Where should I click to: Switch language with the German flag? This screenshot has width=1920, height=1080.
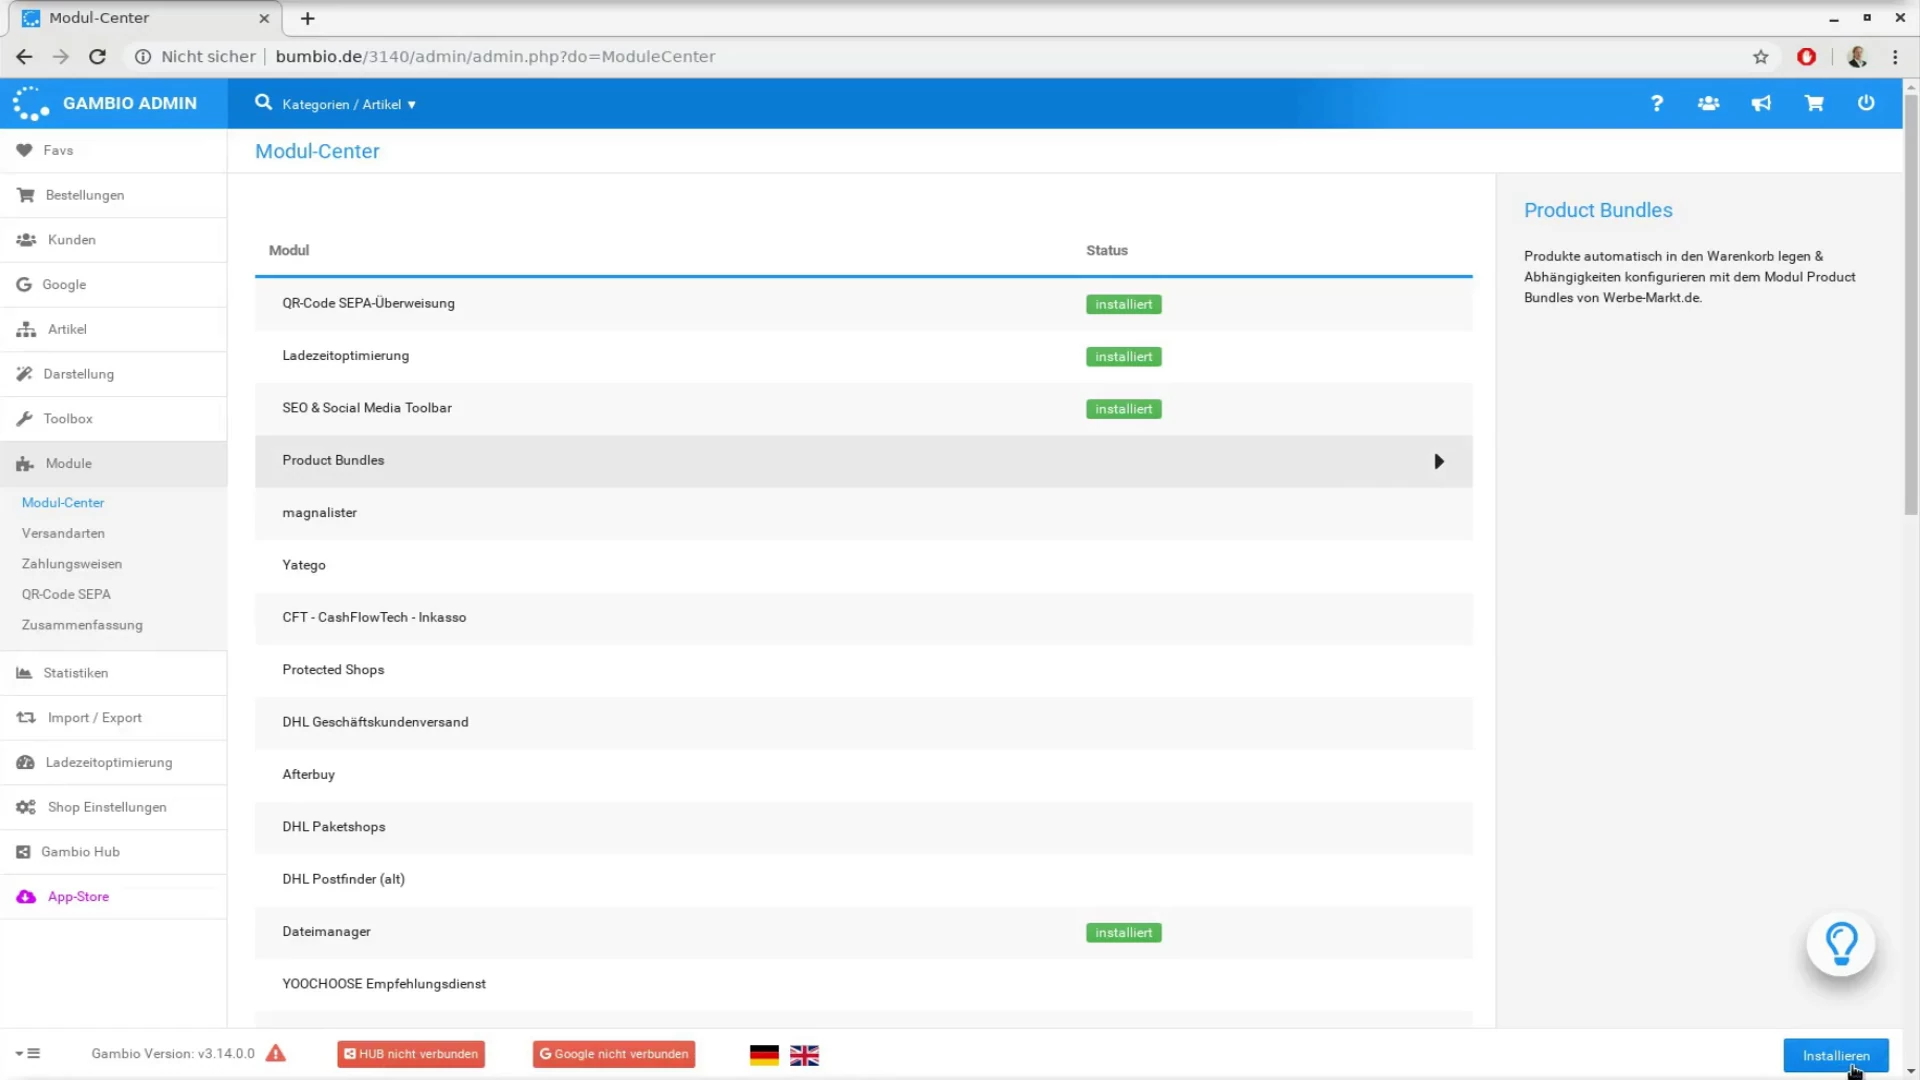click(x=764, y=1055)
